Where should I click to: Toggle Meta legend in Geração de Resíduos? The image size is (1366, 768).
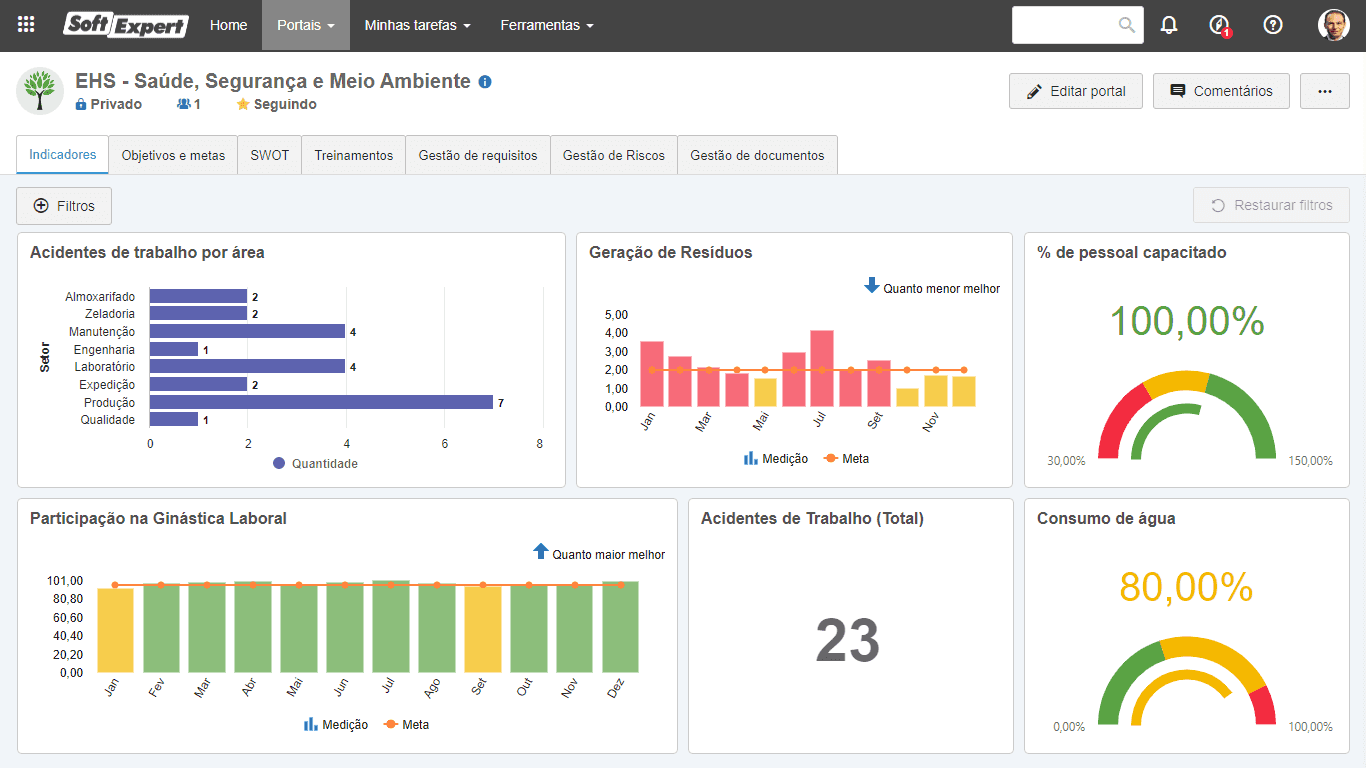tap(846, 458)
